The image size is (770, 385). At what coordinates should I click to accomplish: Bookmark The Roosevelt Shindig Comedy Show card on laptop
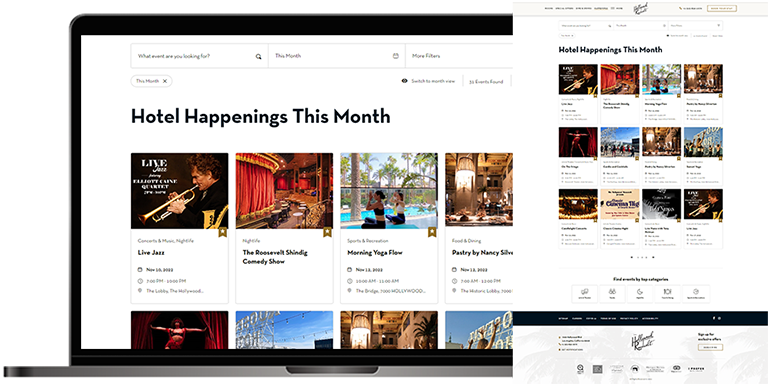[x=328, y=232]
